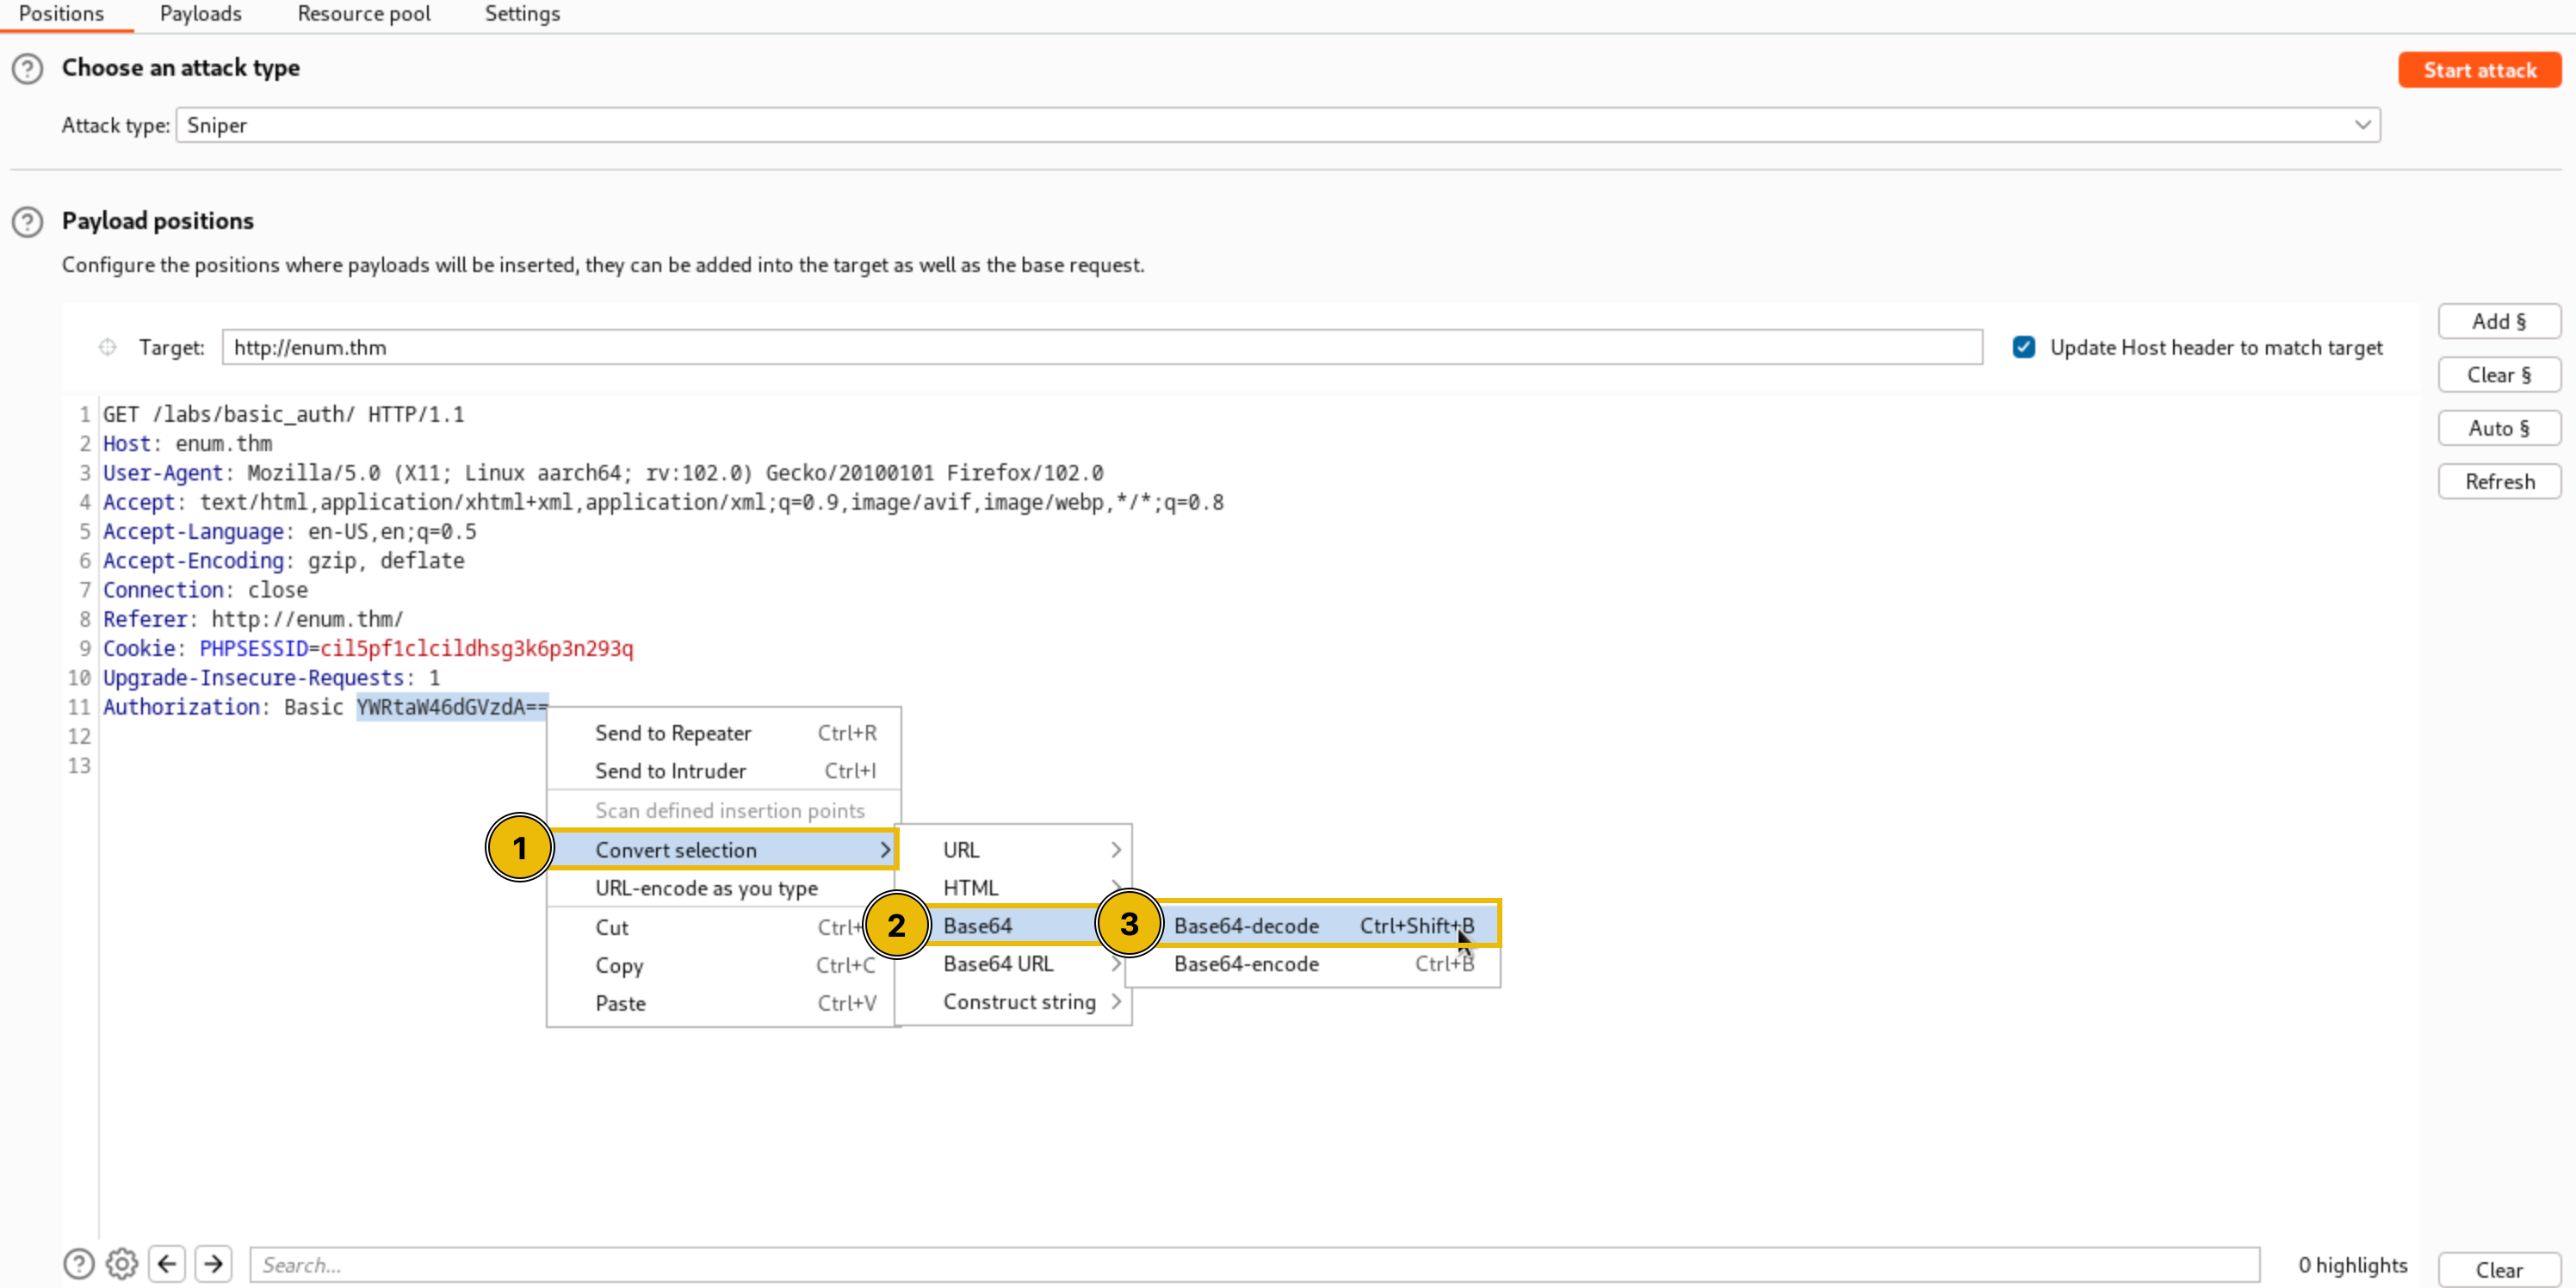Open help for attack type section
The width and height of the screenshot is (2576, 1288).
27,69
